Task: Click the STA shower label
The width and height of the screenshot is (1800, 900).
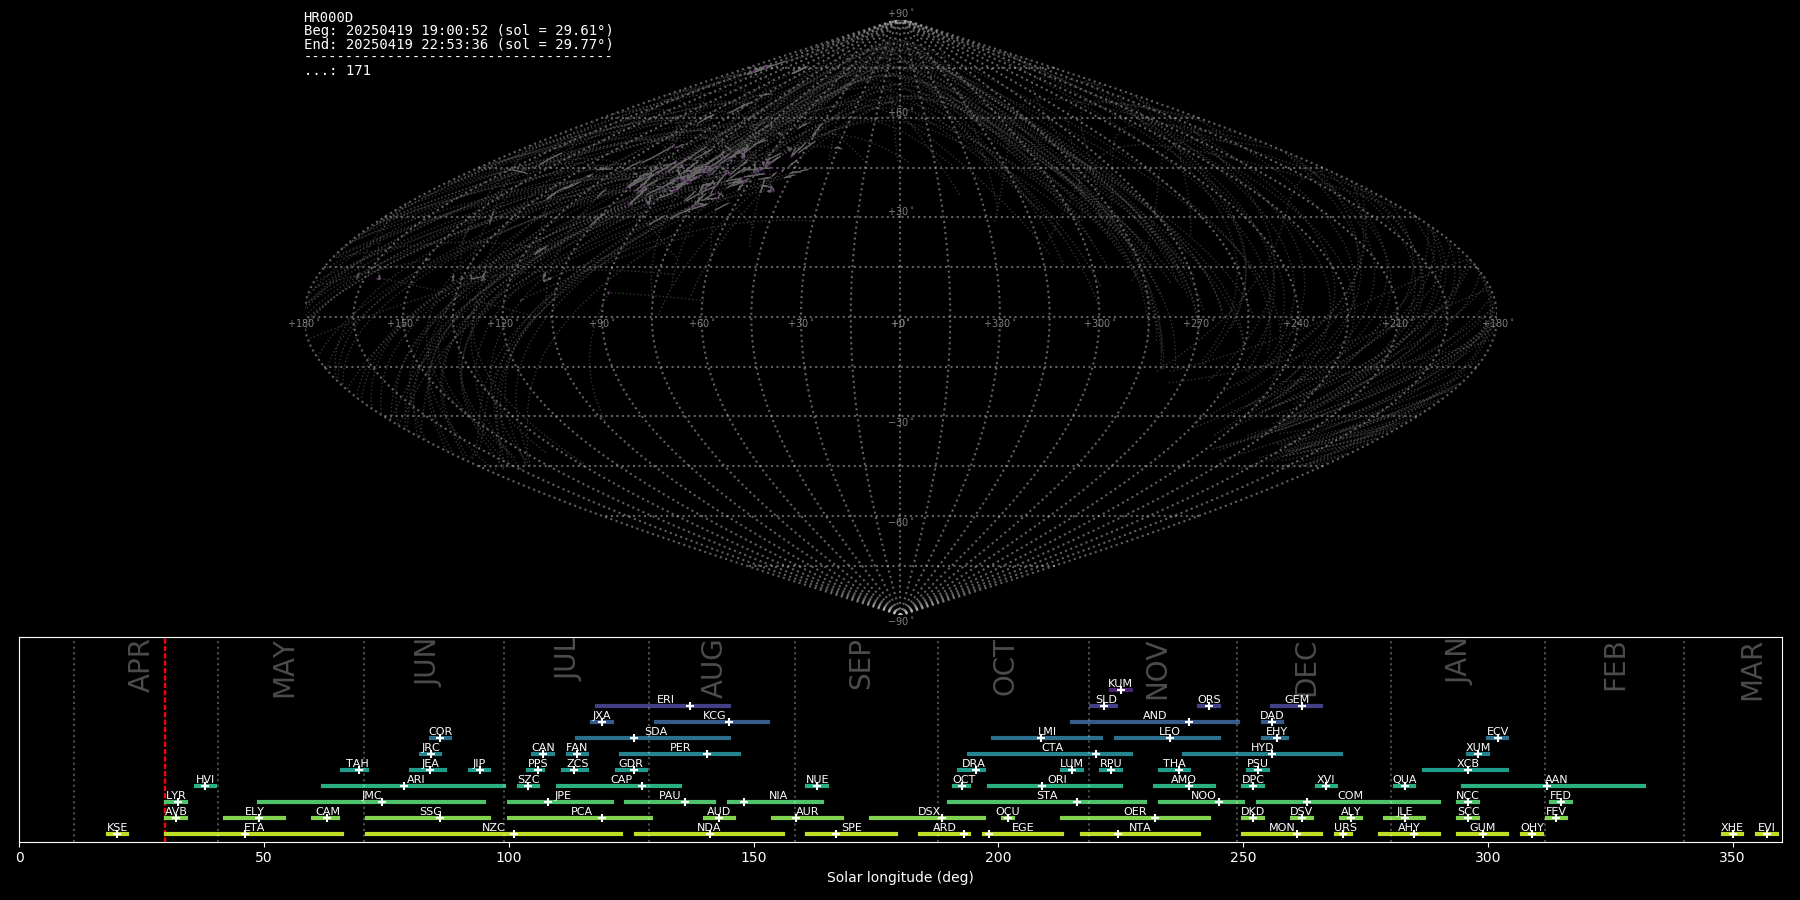Action: coord(1047,796)
